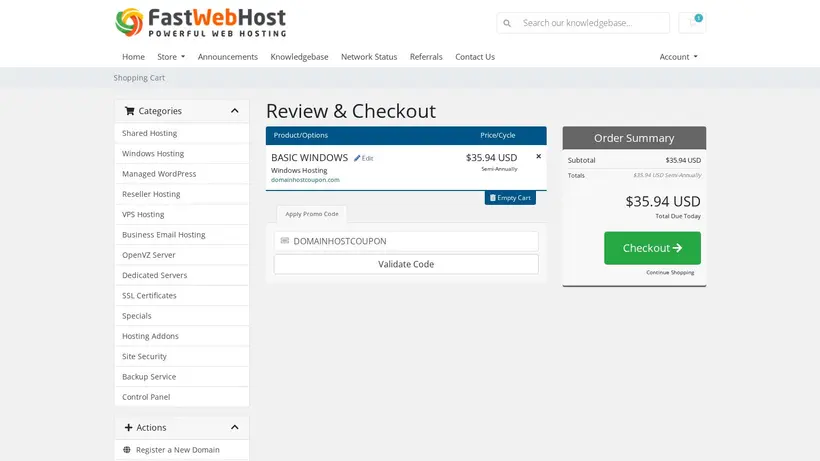Select Site Security category
This screenshot has height=461, width=820.
181,356
